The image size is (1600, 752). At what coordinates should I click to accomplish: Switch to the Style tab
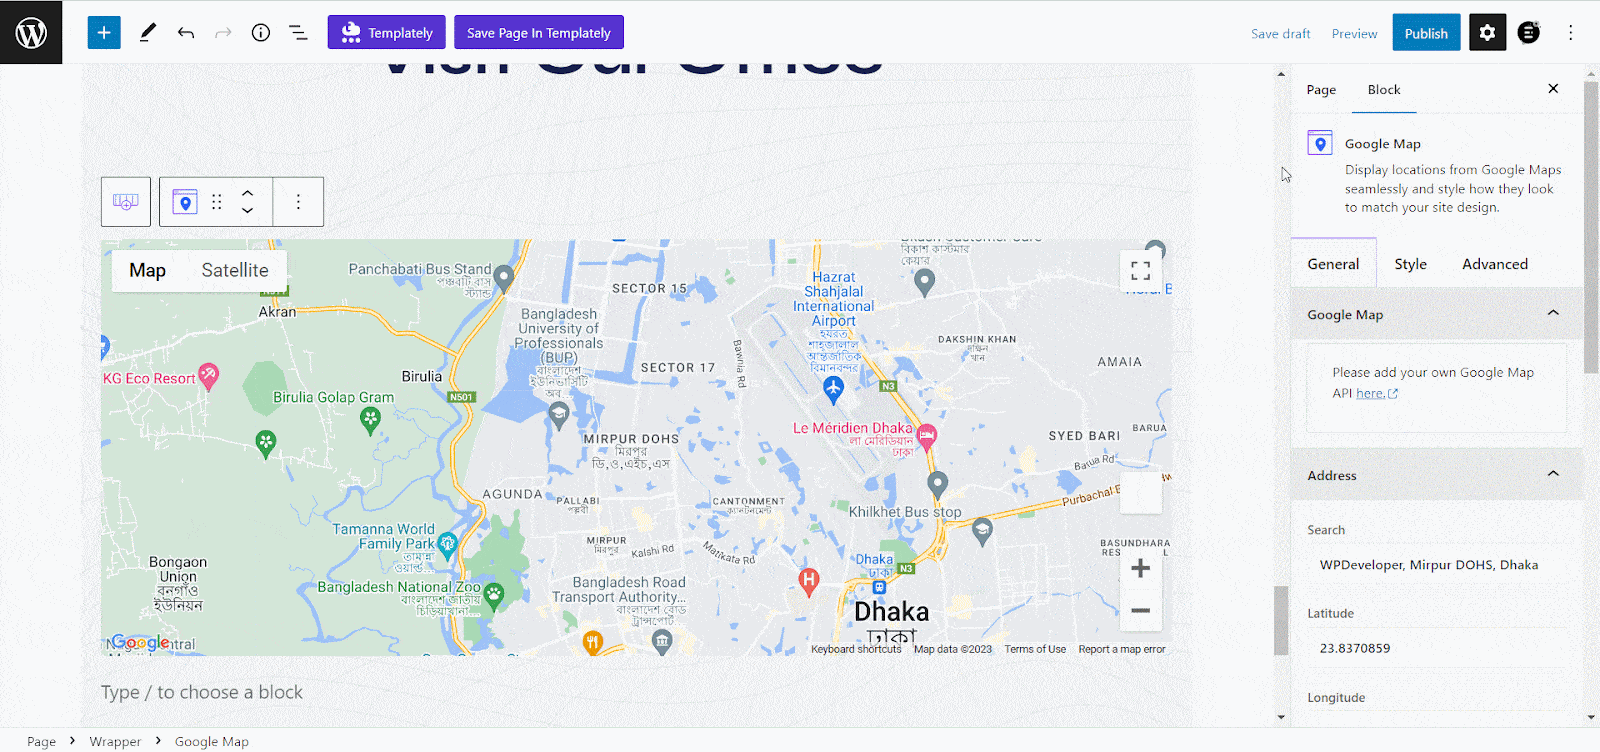click(1410, 264)
